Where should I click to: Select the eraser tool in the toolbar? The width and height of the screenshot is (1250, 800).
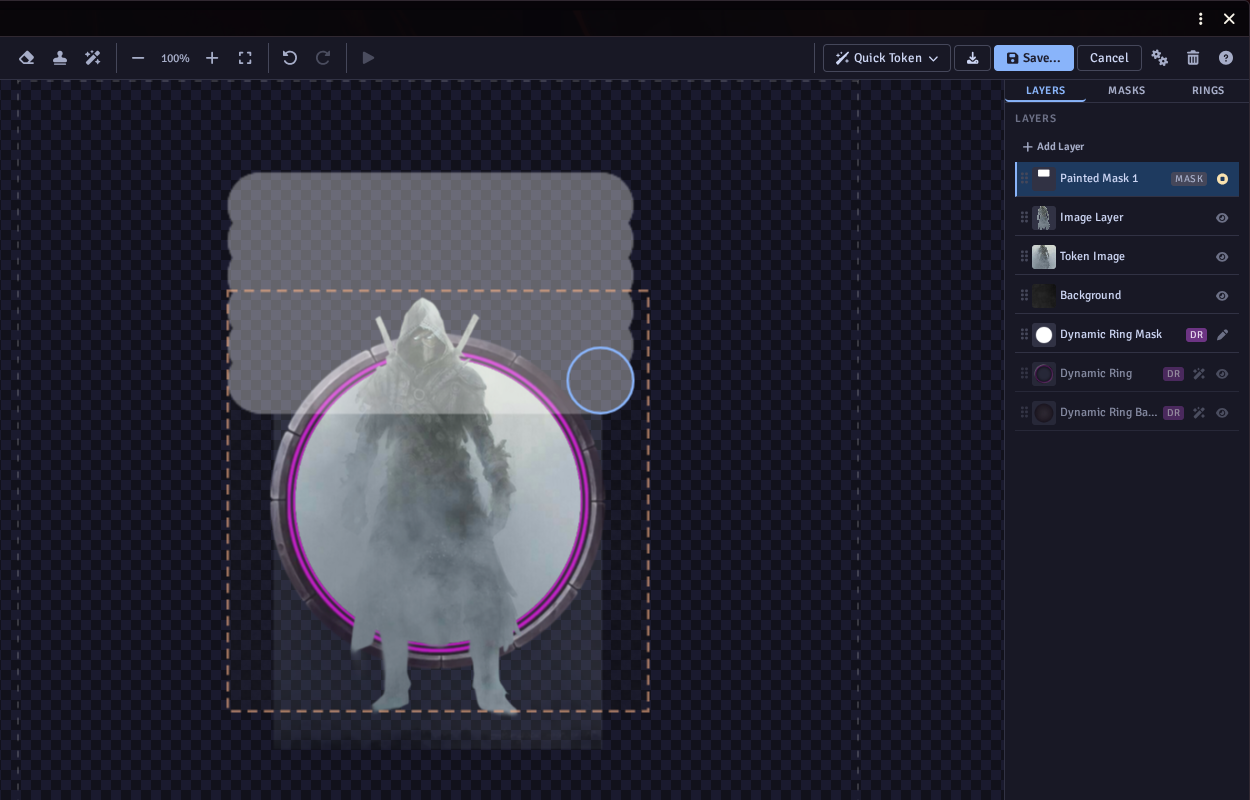tap(27, 58)
